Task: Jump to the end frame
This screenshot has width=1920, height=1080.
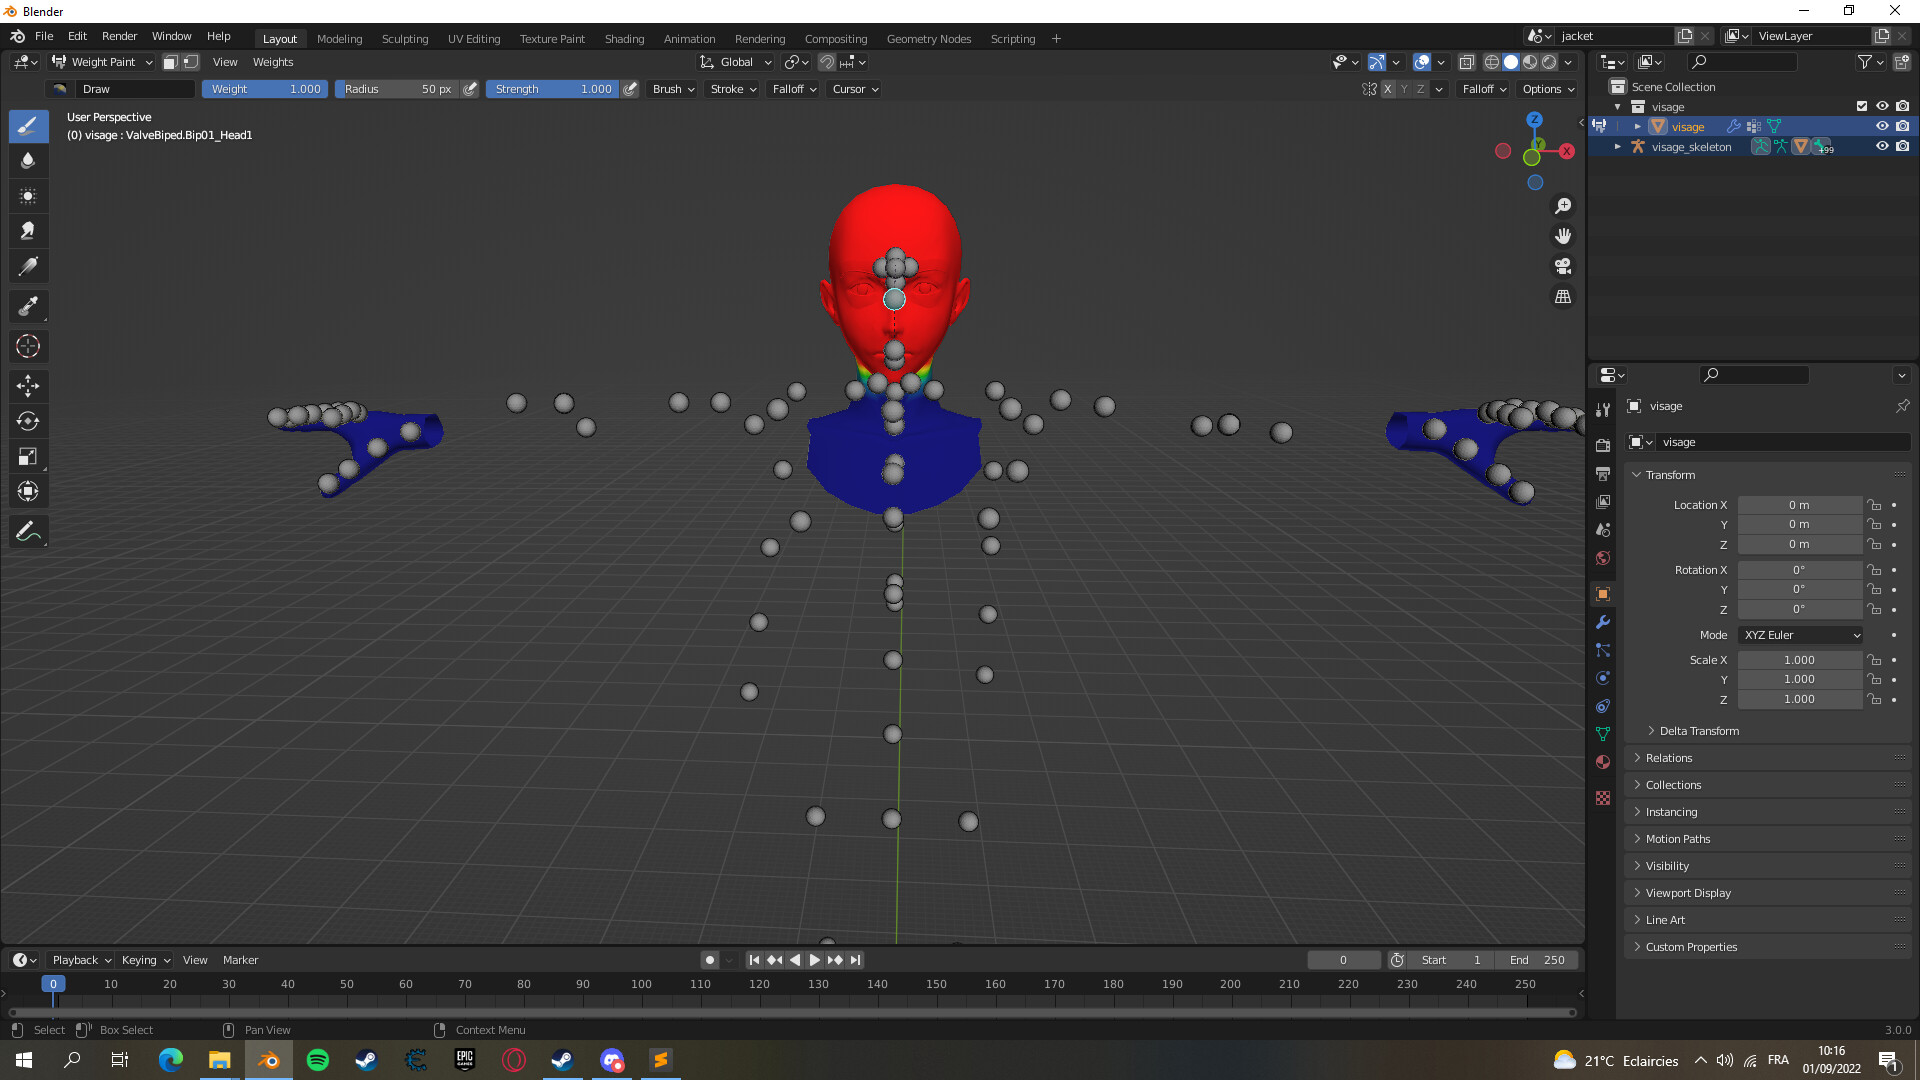Action: point(856,960)
